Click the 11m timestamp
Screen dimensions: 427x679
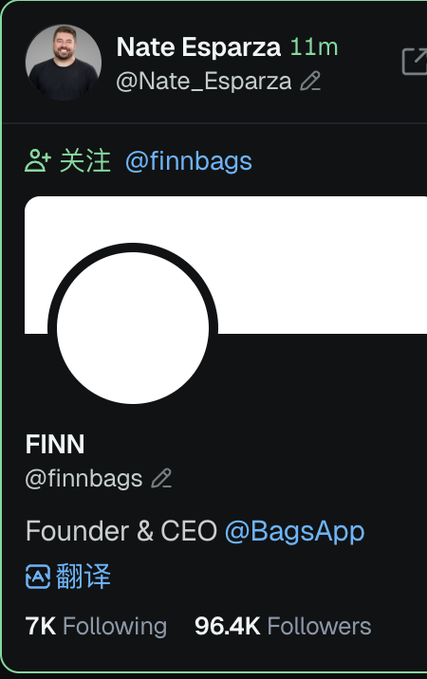point(314,47)
